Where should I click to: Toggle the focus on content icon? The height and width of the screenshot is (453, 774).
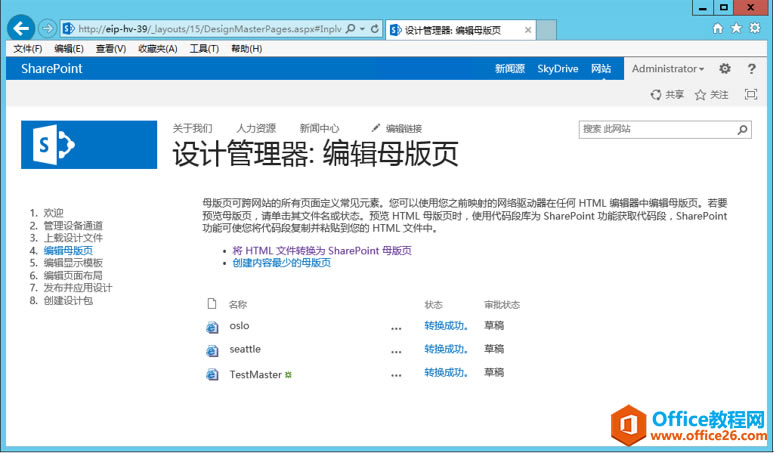[x=751, y=94]
